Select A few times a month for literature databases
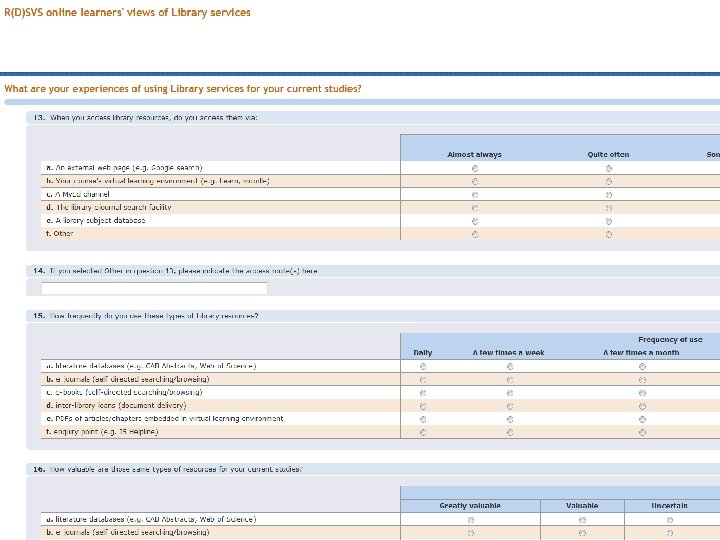The width and height of the screenshot is (720, 540). tap(642, 366)
